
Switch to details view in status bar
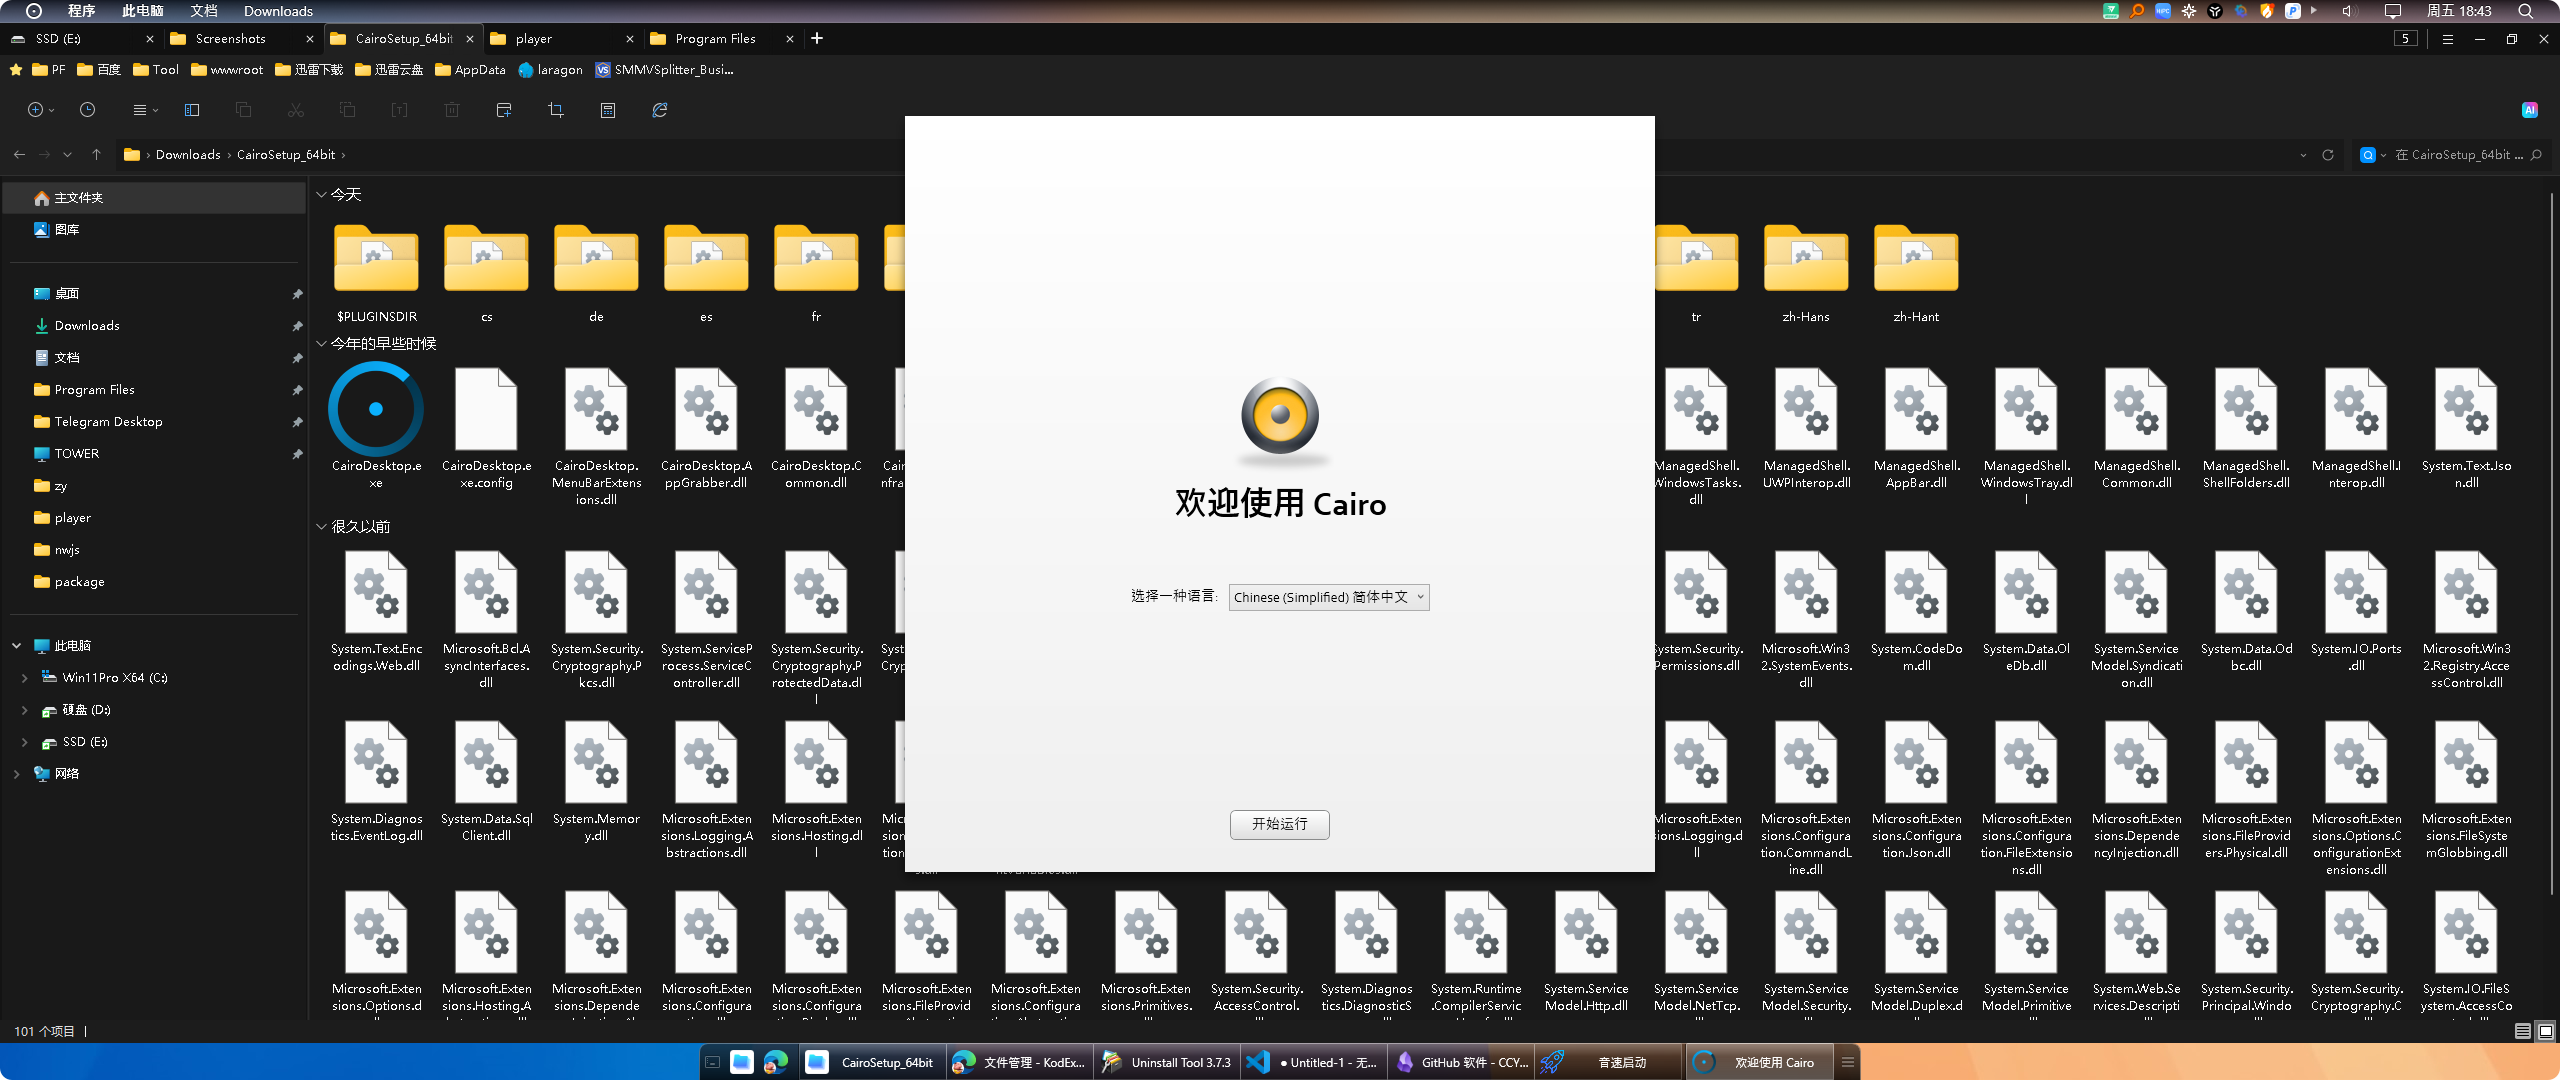click(x=2522, y=1031)
